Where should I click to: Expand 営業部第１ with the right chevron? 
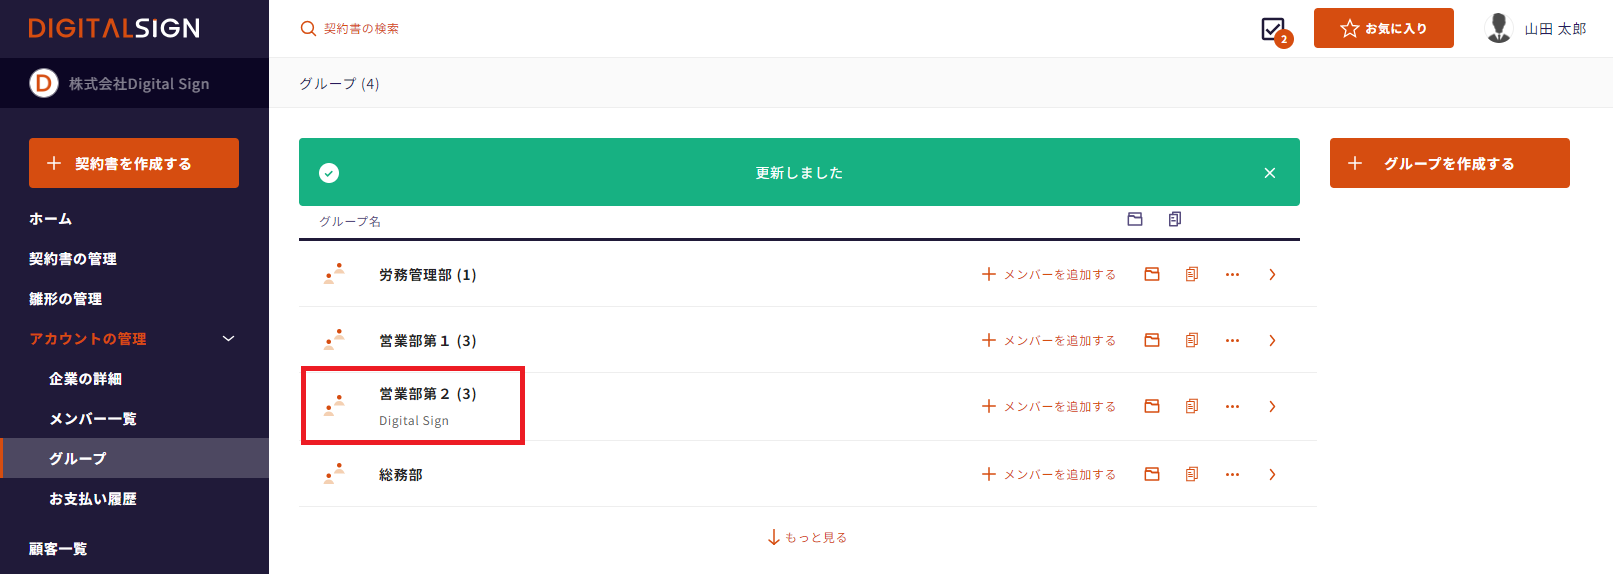click(x=1272, y=340)
